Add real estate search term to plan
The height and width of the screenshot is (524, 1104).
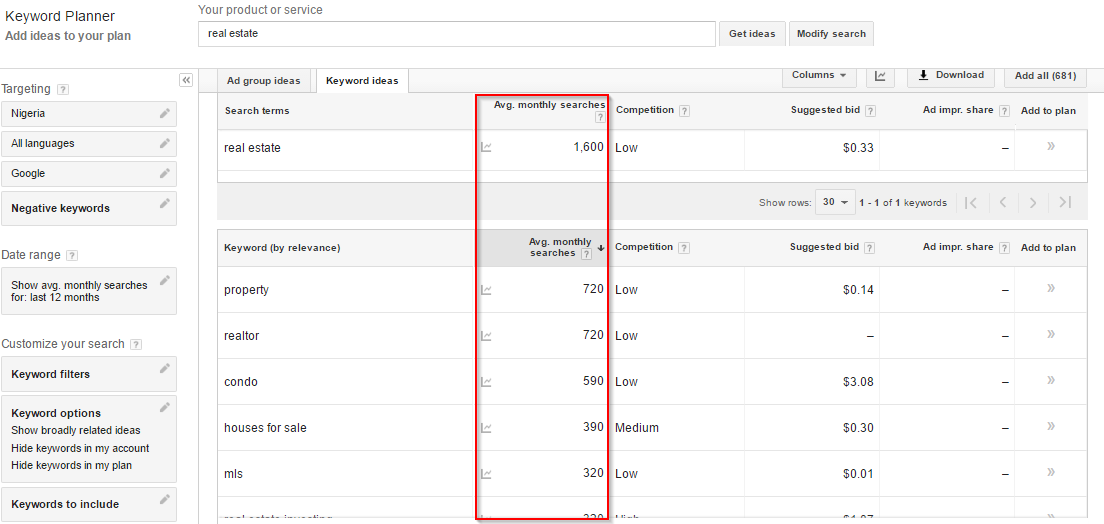tap(1050, 147)
